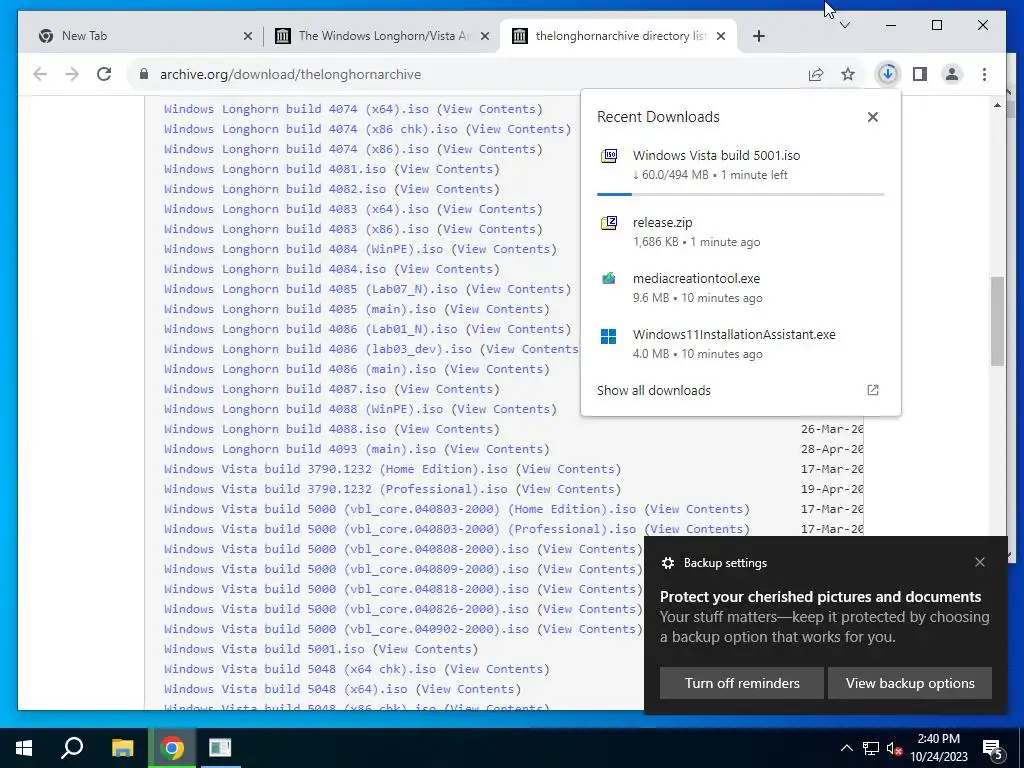This screenshot has width=1024, height=768.
Task: Click the Vista build 5001.iso download progress bar
Action: click(x=741, y=195)
